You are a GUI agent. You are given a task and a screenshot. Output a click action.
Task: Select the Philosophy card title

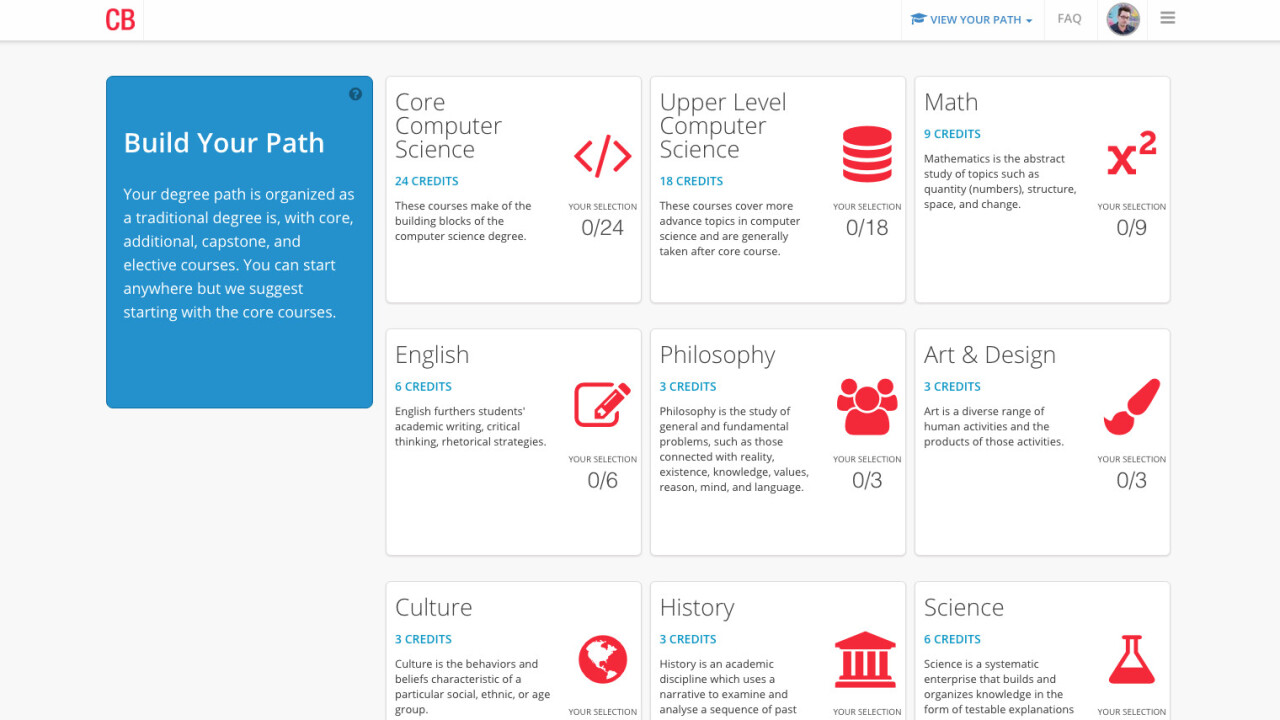(x=717, y=355)
